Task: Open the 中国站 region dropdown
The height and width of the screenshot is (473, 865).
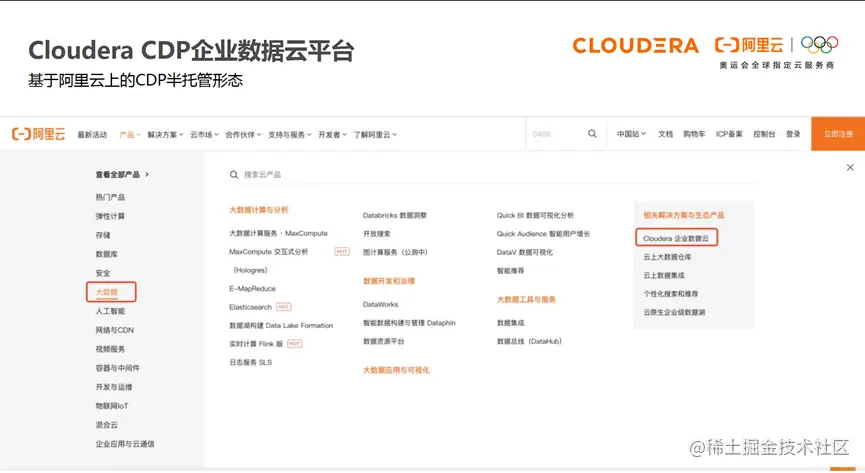Action: [x=631, y=134]
